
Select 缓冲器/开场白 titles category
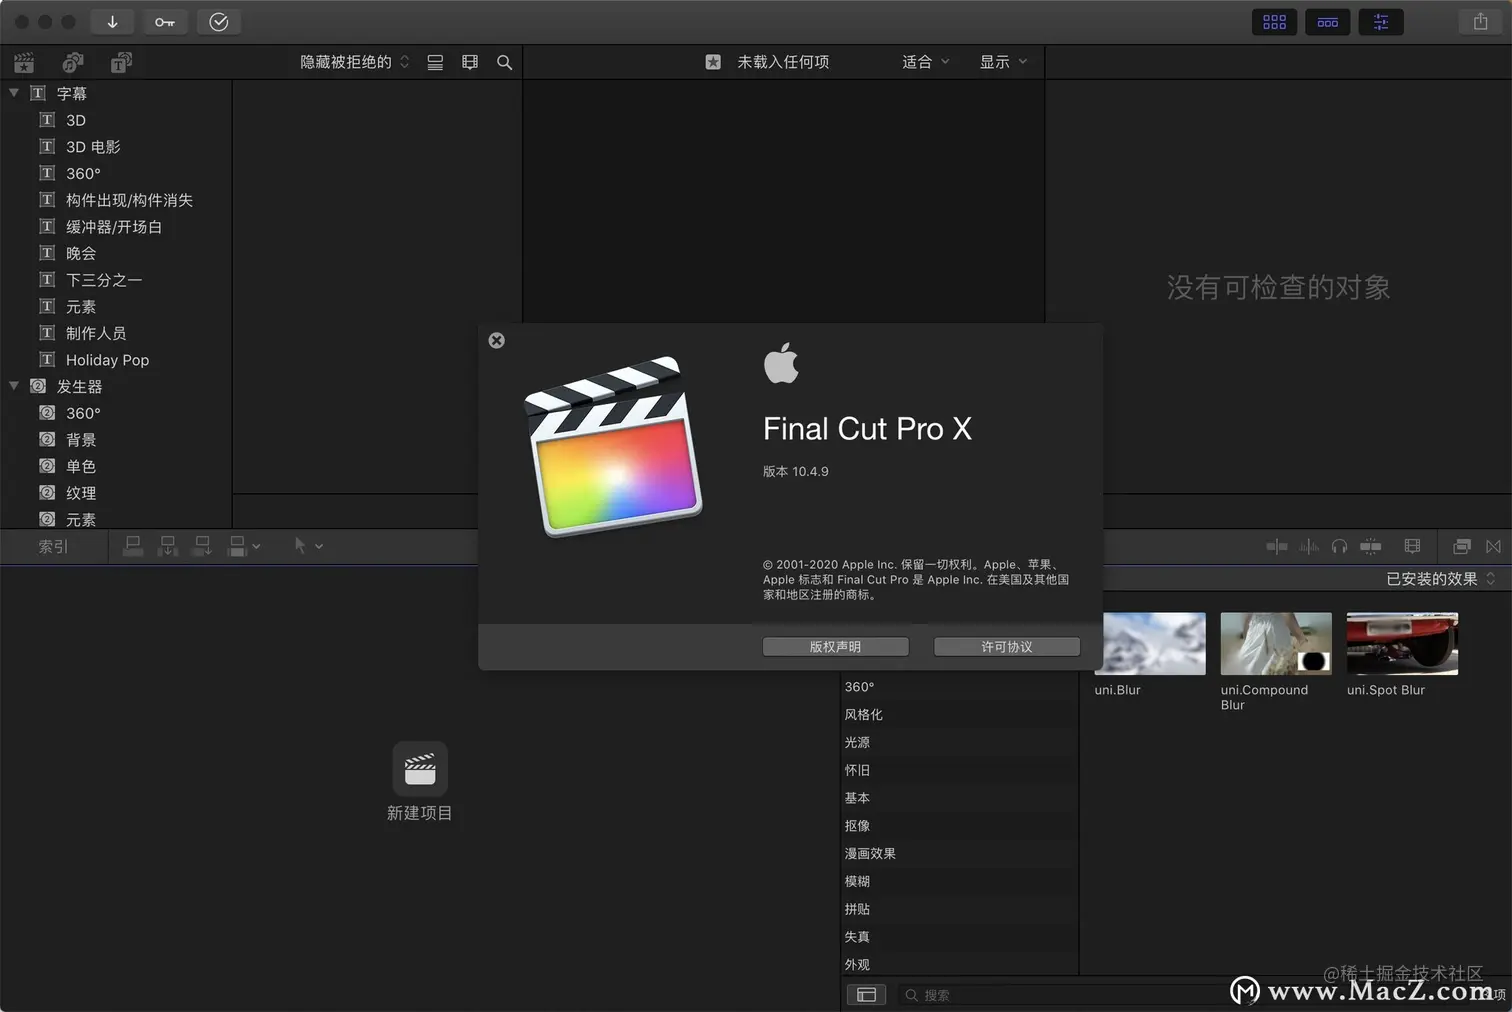tap(114, 227)
